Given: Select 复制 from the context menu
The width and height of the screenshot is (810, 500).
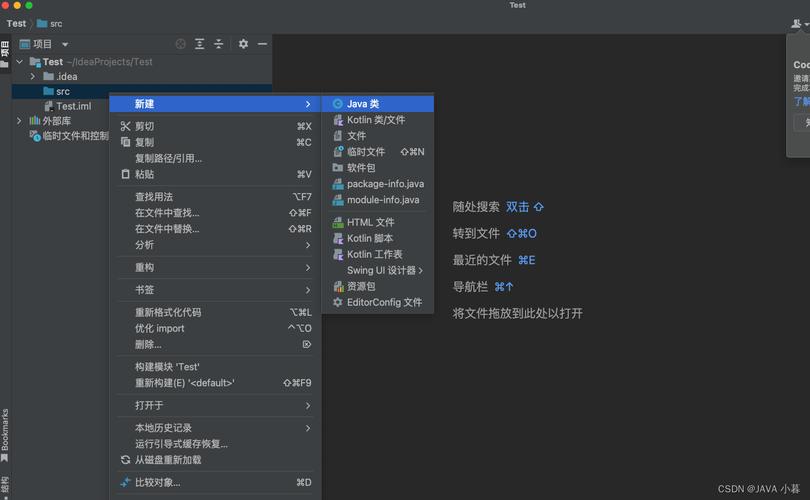Looking at the screenshot, I should [x=215, y=142].
